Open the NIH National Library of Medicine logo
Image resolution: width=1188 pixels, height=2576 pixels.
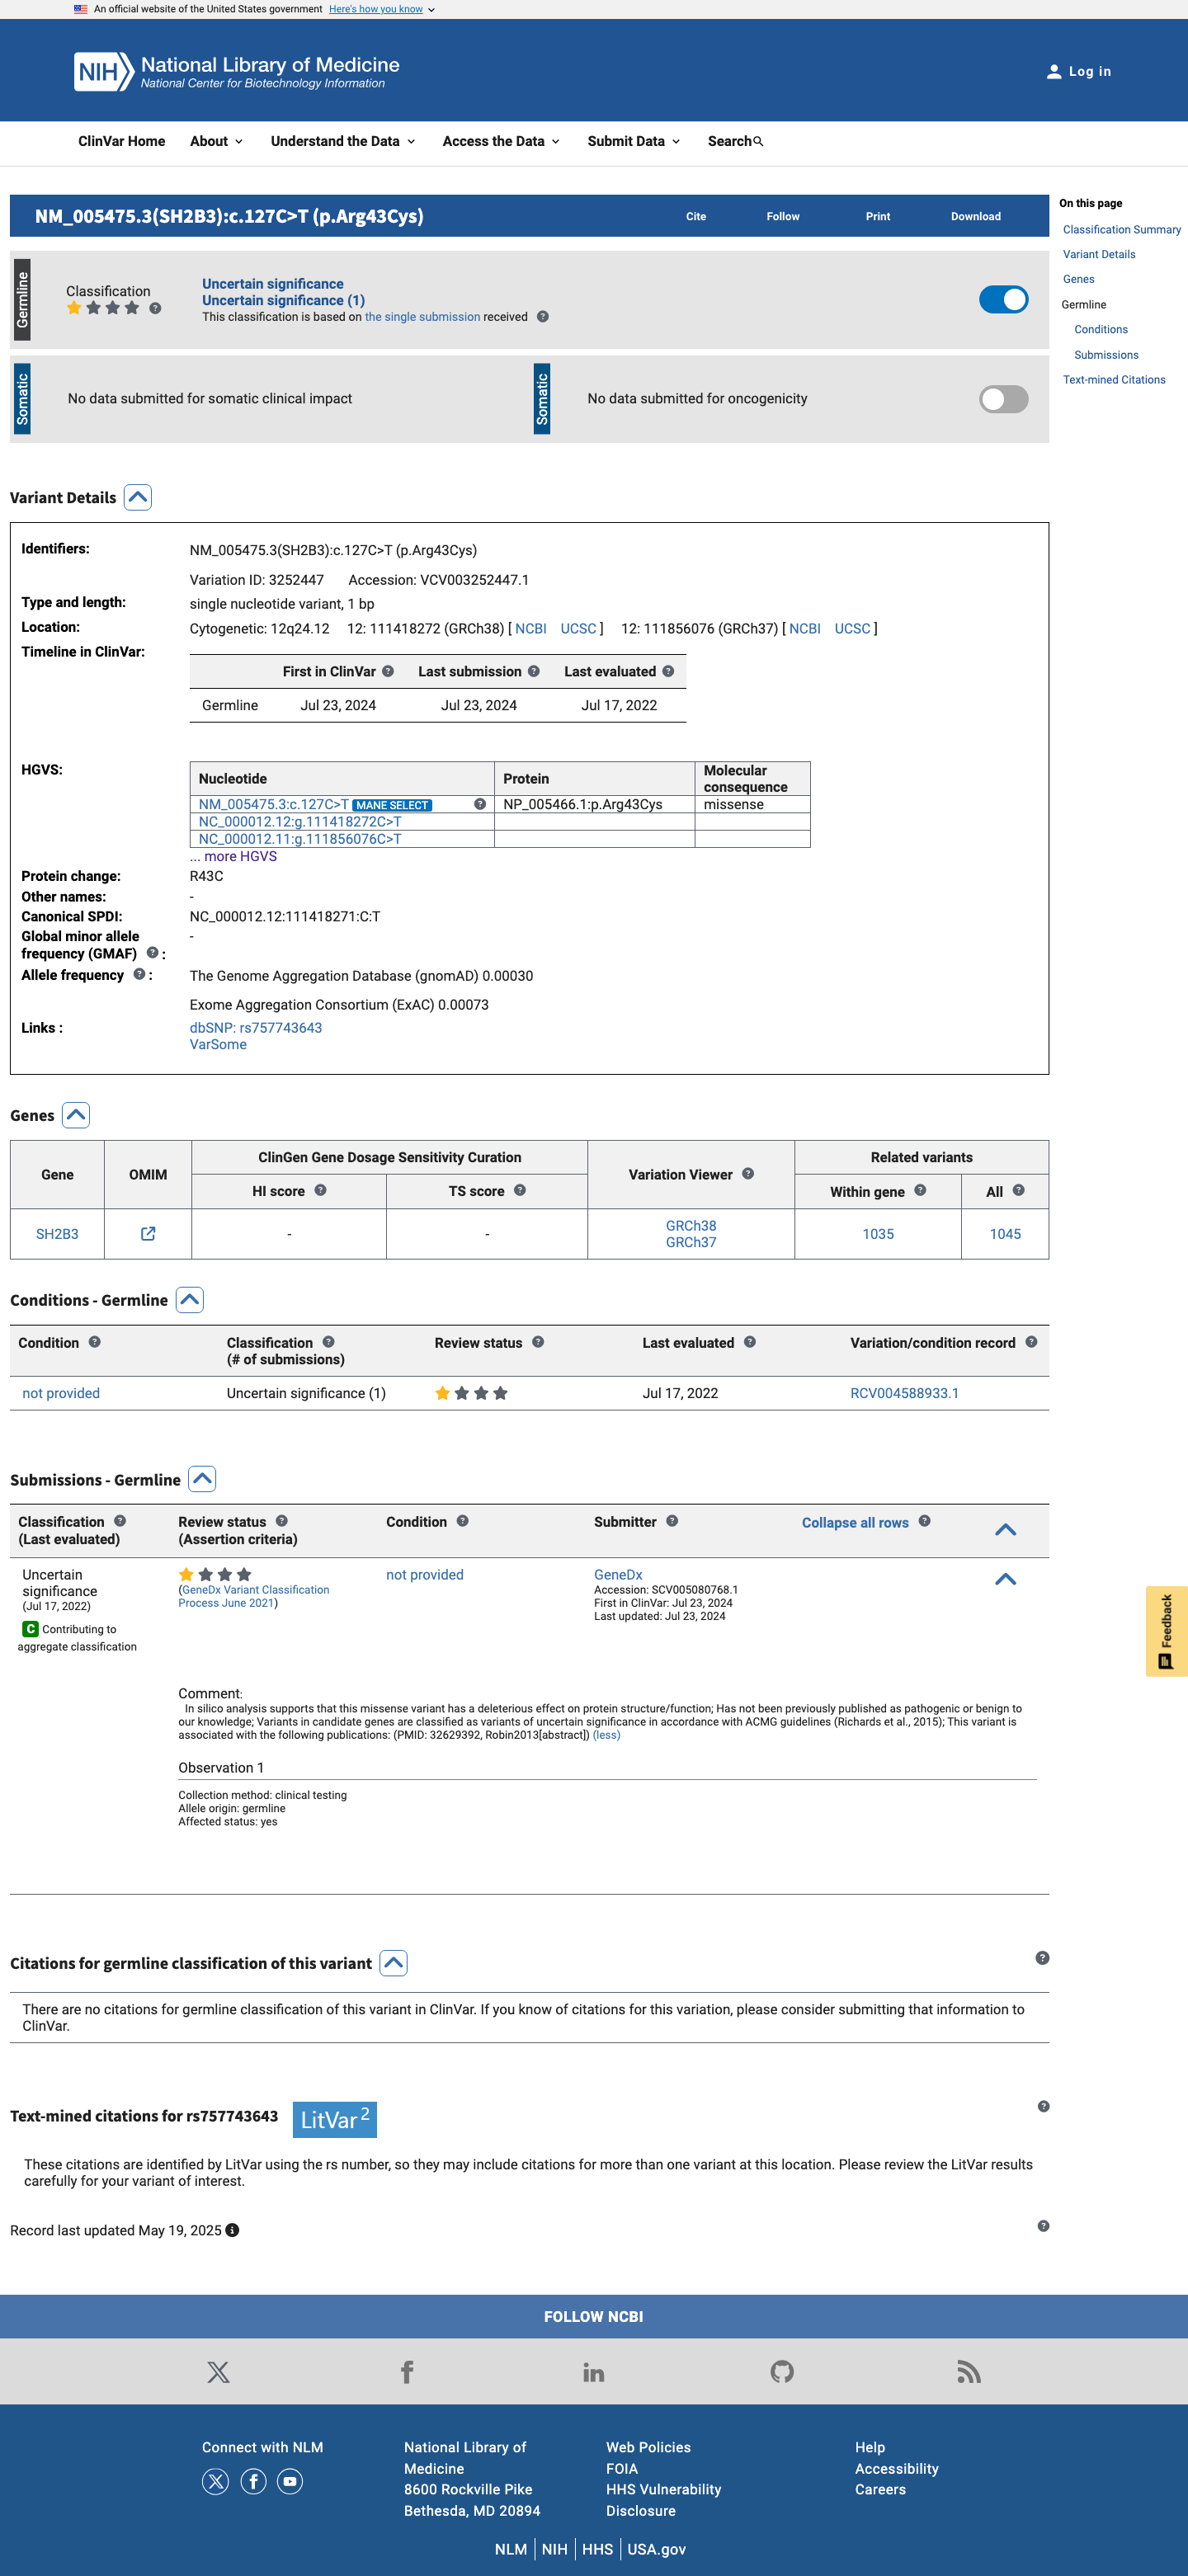[237, 71]
